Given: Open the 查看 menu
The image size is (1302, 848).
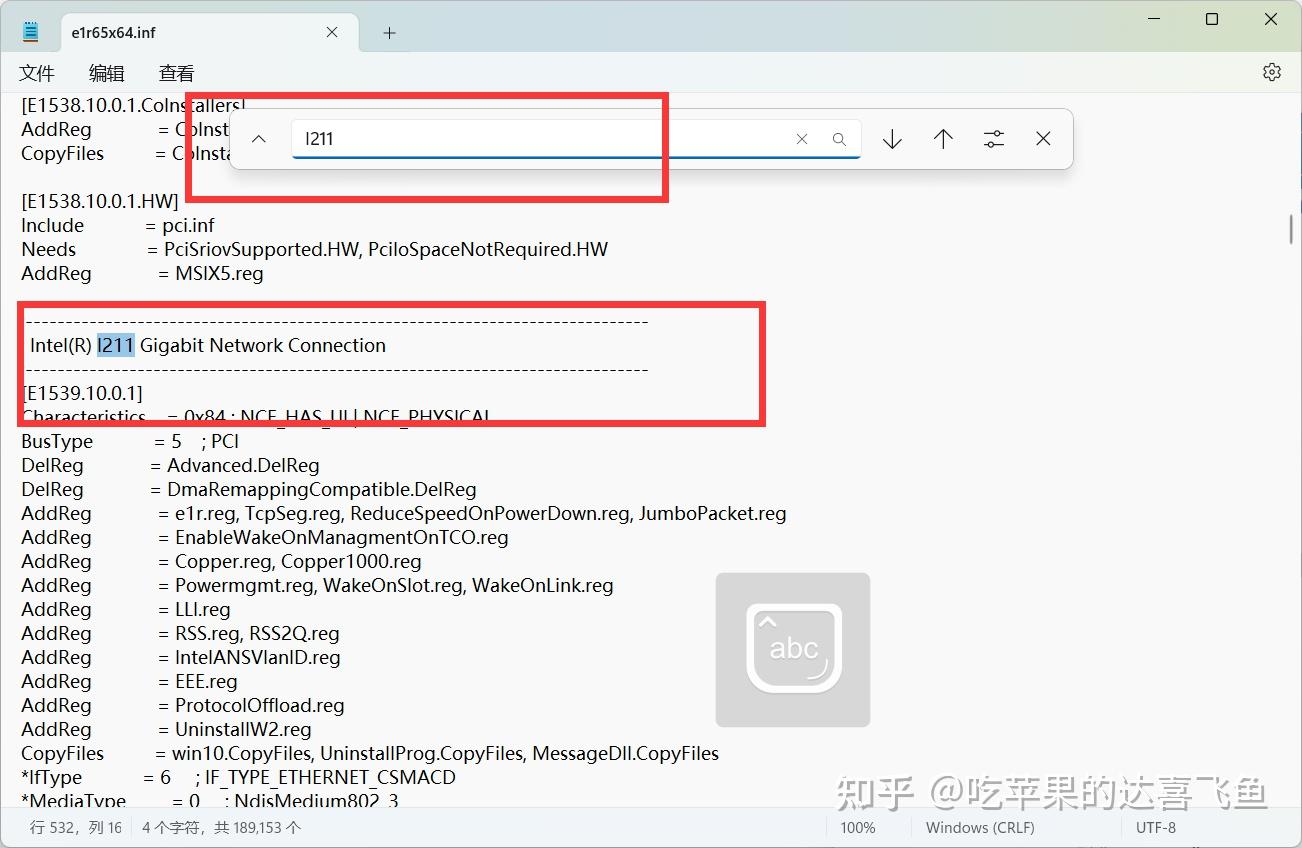Looking at the screenshot, I should coord(175,72).
